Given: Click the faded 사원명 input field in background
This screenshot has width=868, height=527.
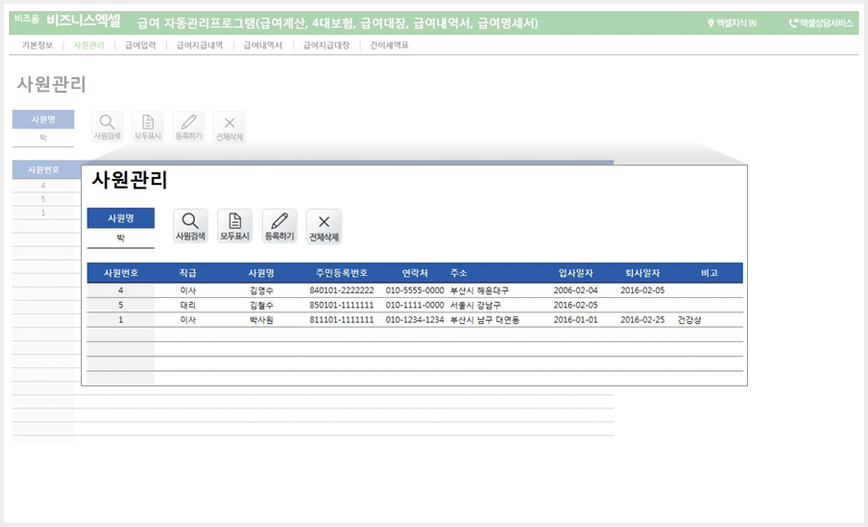Looking at the screenshot, I should (x=43, y=138).
